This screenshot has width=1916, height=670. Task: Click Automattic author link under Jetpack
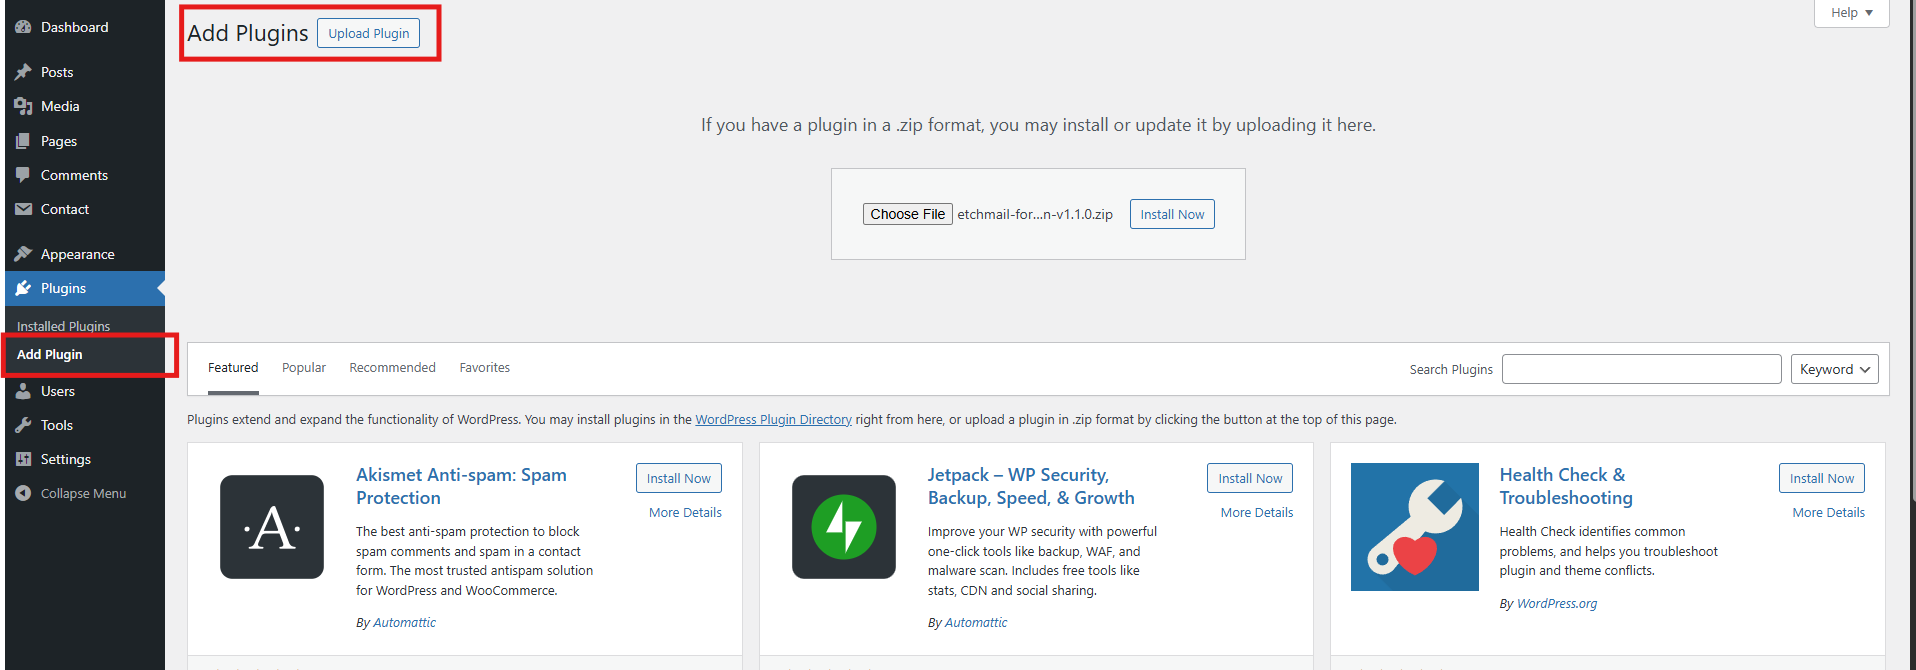click(x=976, y=622)
